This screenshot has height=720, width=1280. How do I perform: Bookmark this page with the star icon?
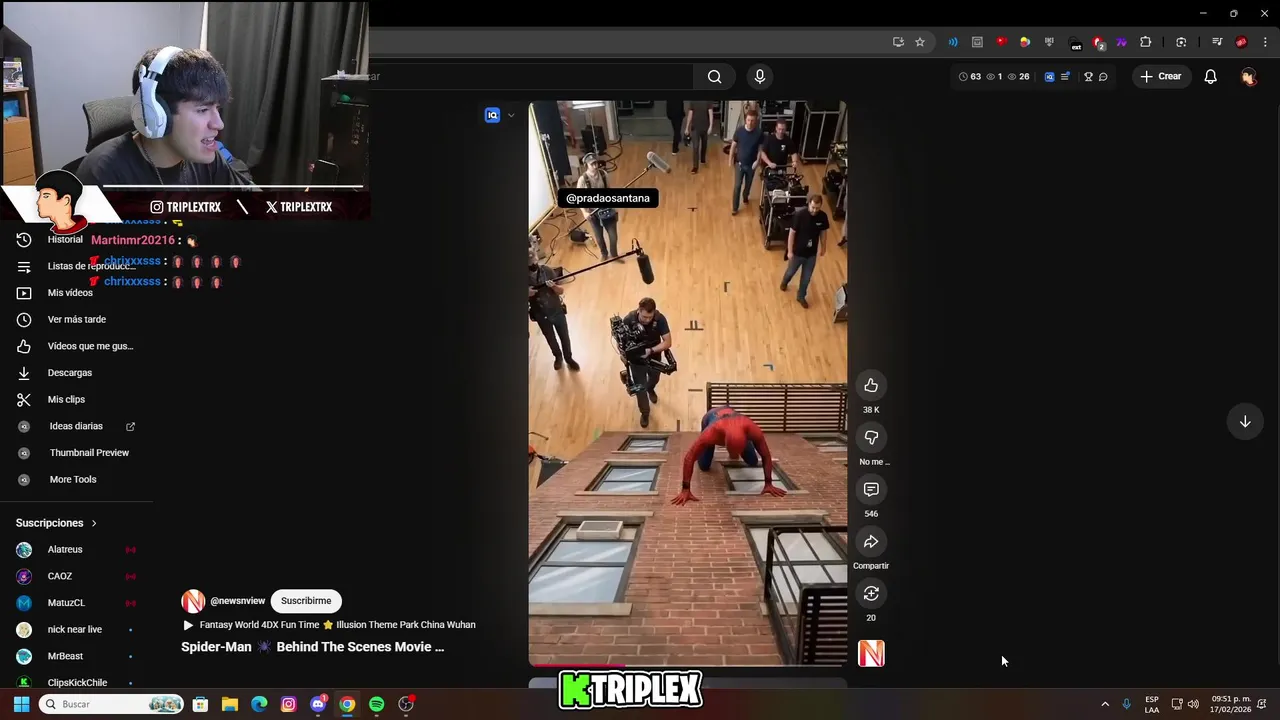[920, 42]
